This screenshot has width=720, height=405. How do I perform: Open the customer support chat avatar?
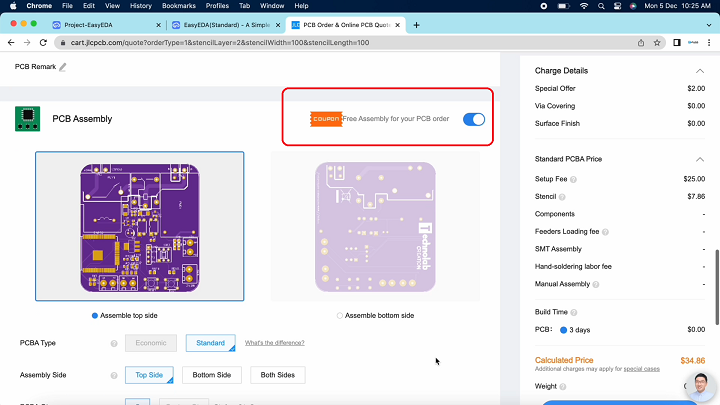(701, 387)
